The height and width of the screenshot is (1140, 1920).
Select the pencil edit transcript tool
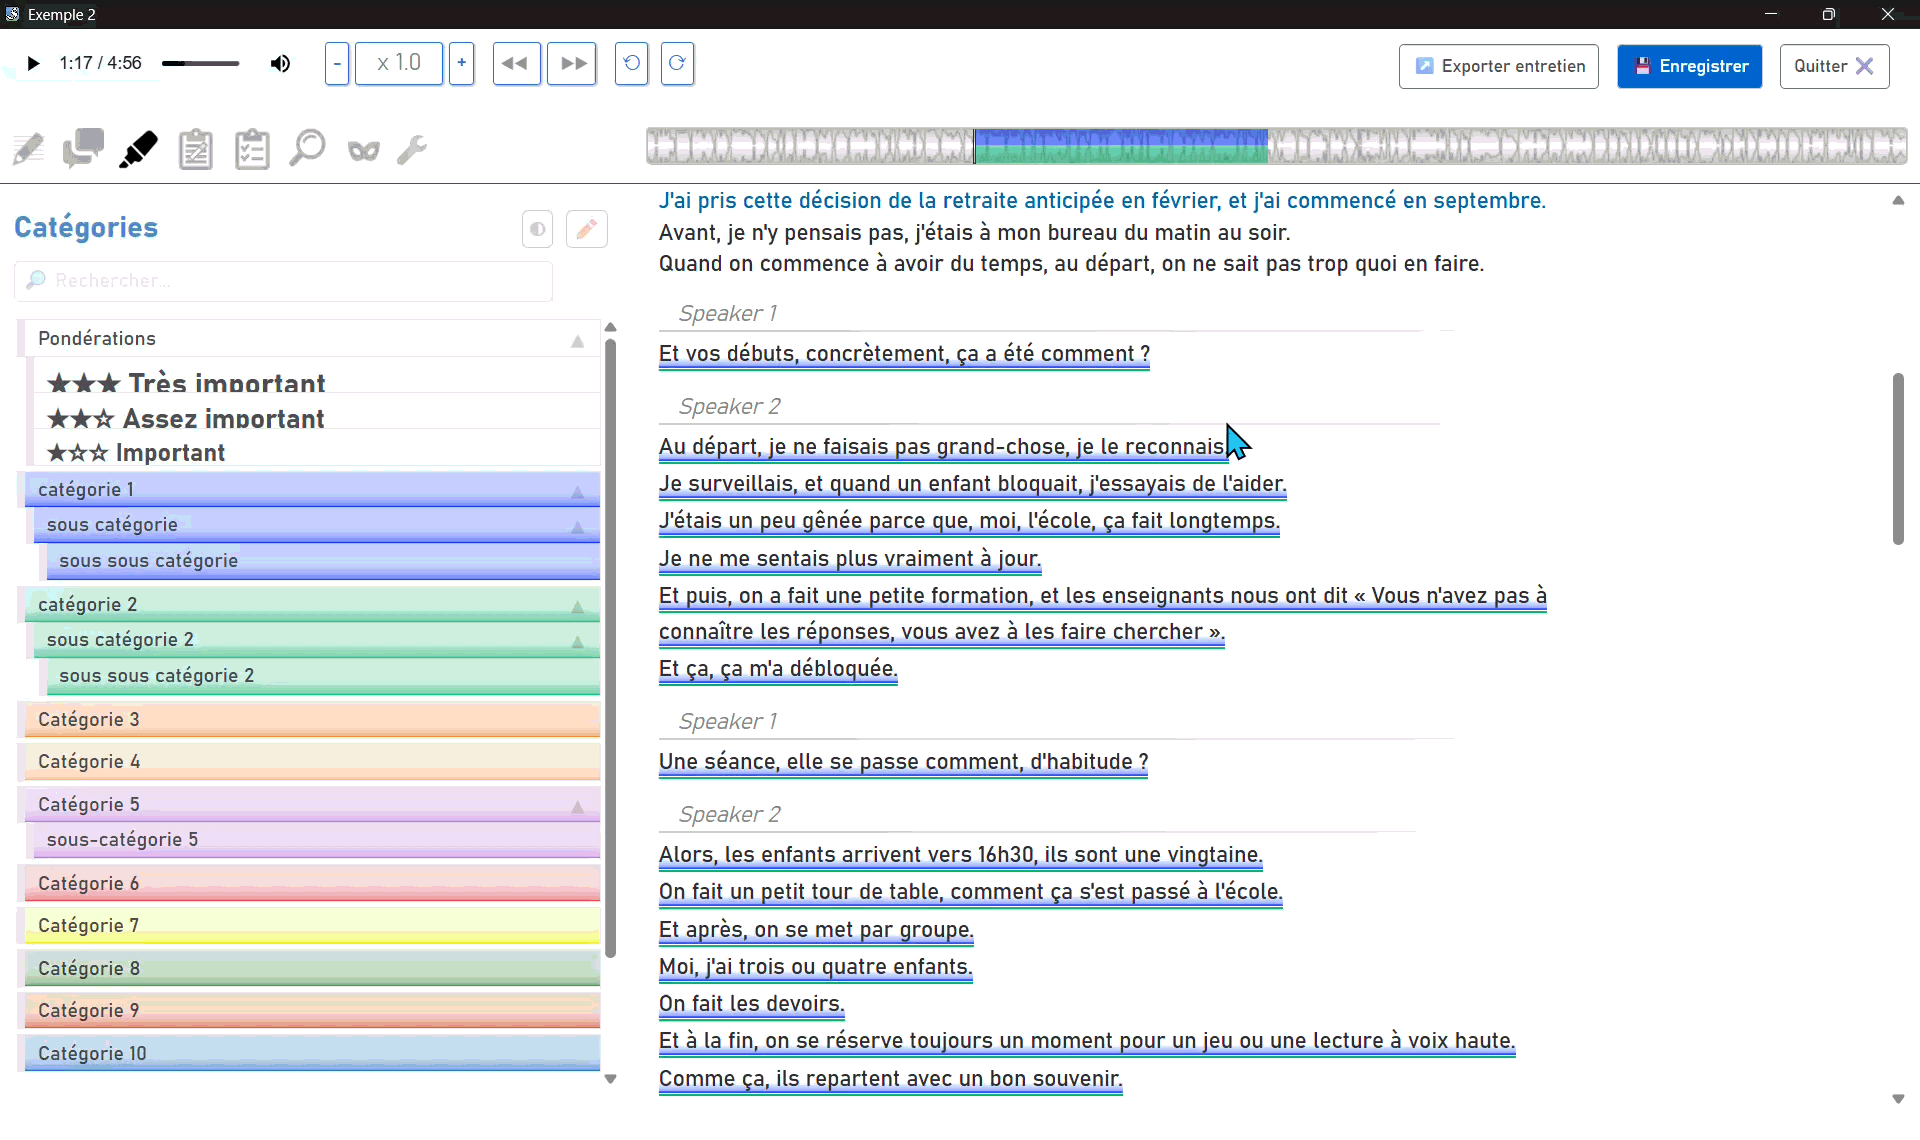click(28, 150)
